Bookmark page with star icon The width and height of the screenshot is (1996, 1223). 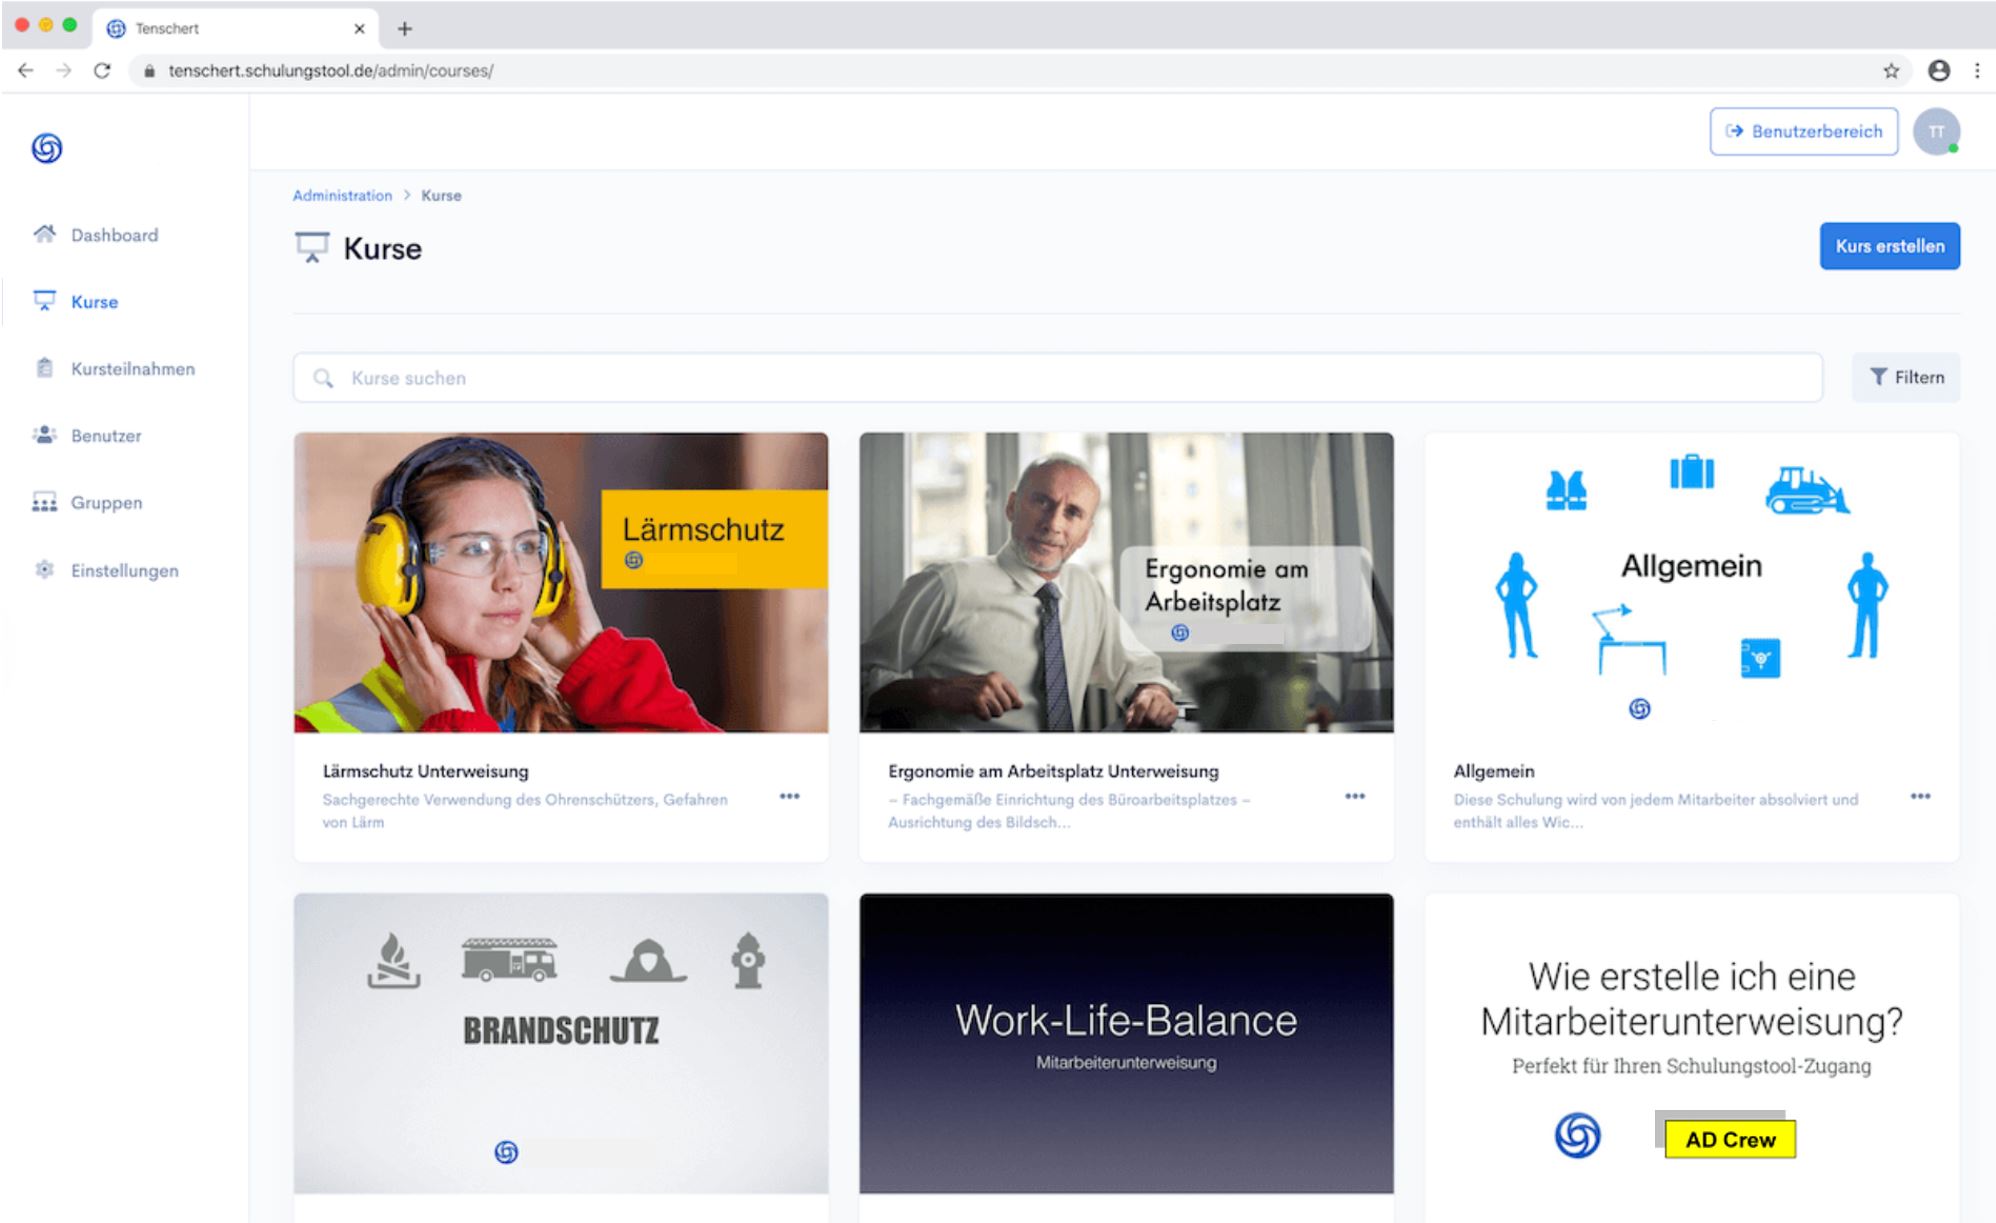[1890, 71]
